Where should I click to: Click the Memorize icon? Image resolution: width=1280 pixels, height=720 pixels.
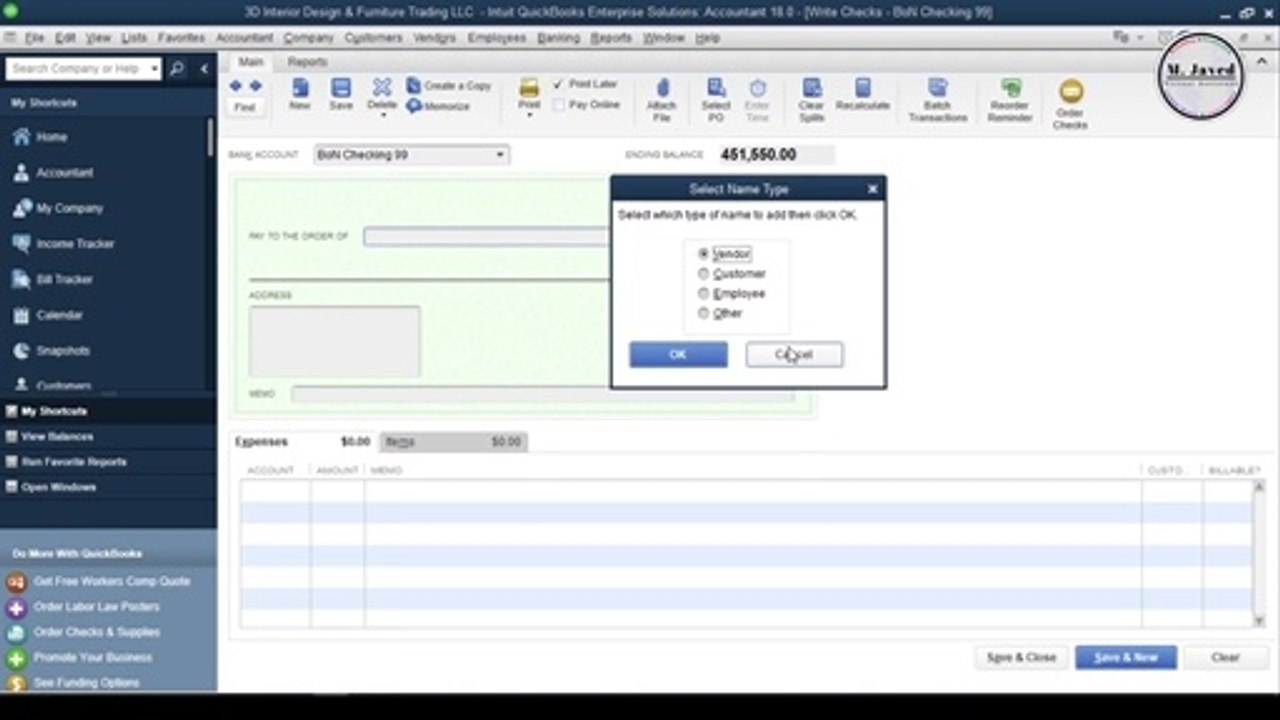coord(414,105)
